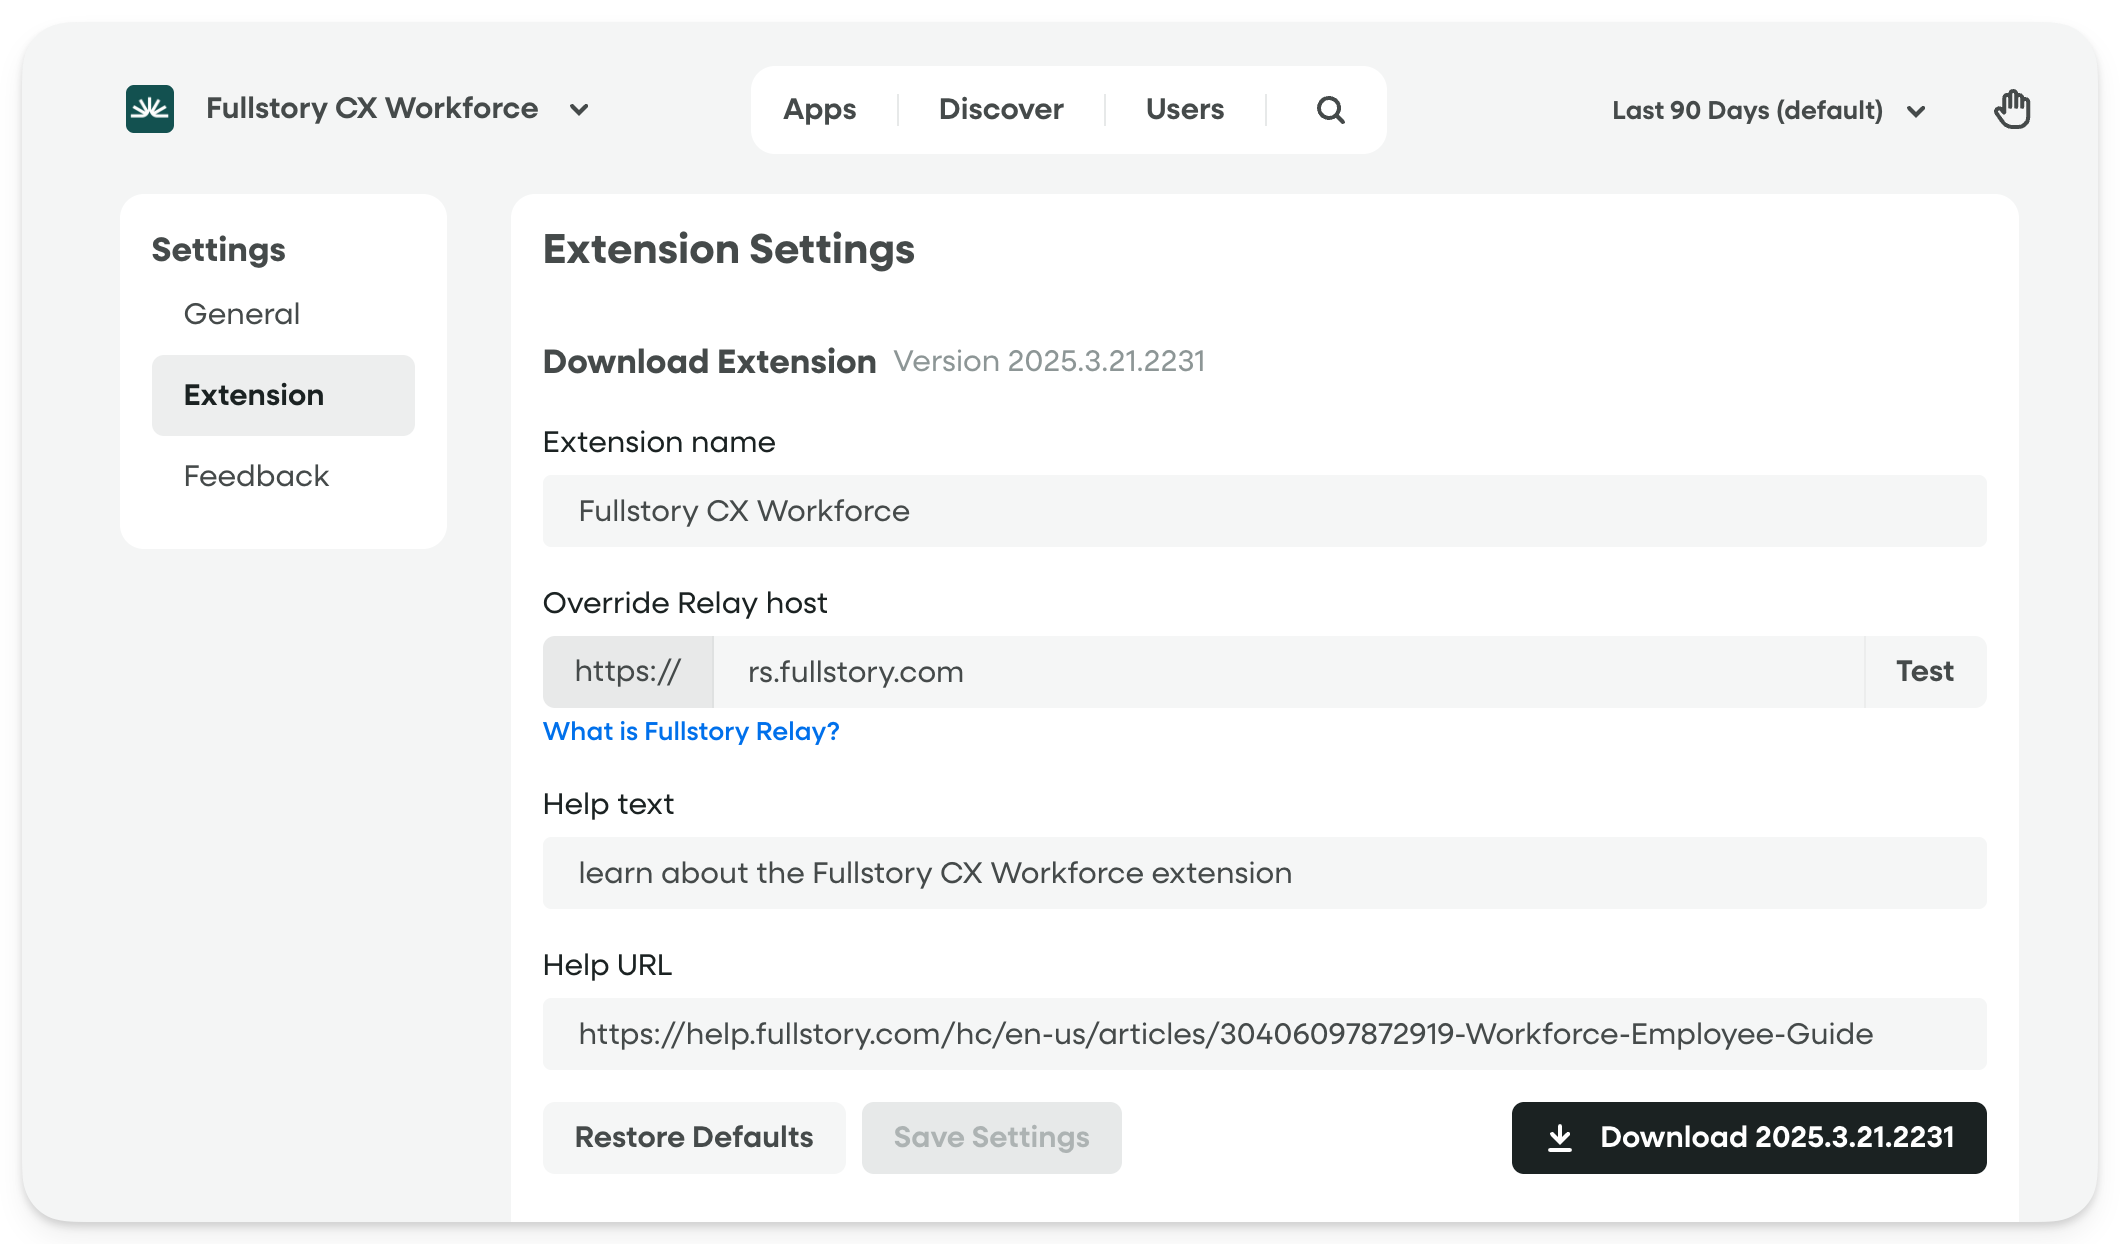Open the Apps tab
The width and height of the screenshot is (2120, 1244).
[x=820, y=109]
